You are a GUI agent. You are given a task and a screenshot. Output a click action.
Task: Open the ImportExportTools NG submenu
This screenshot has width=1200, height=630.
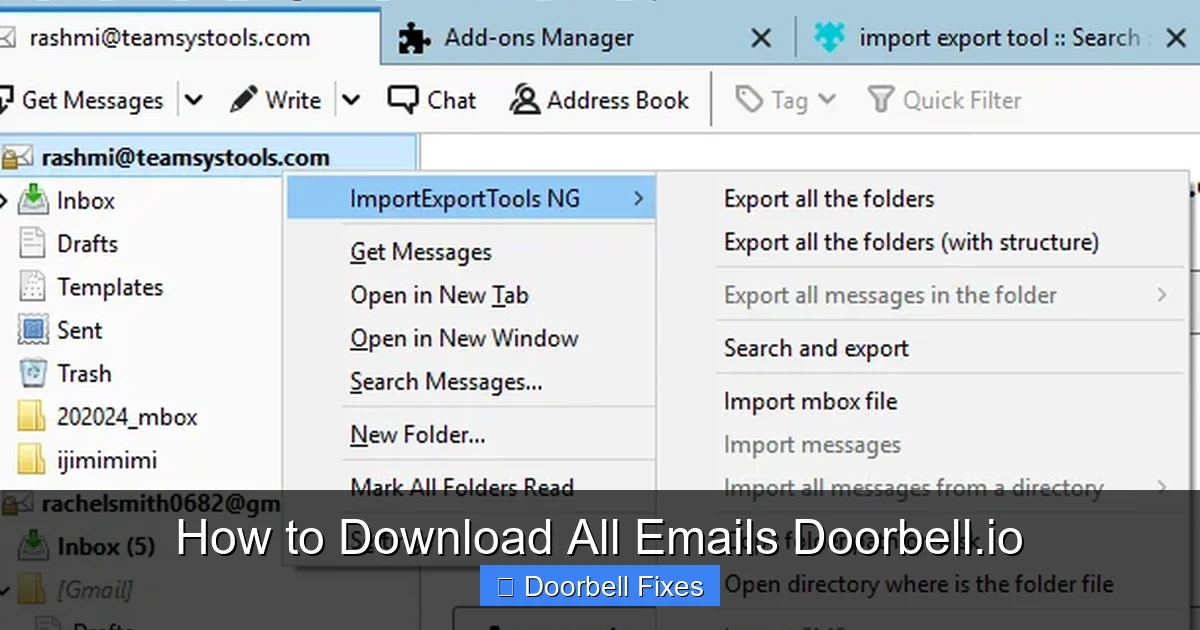pyautogui.click(x=470, y=199)
